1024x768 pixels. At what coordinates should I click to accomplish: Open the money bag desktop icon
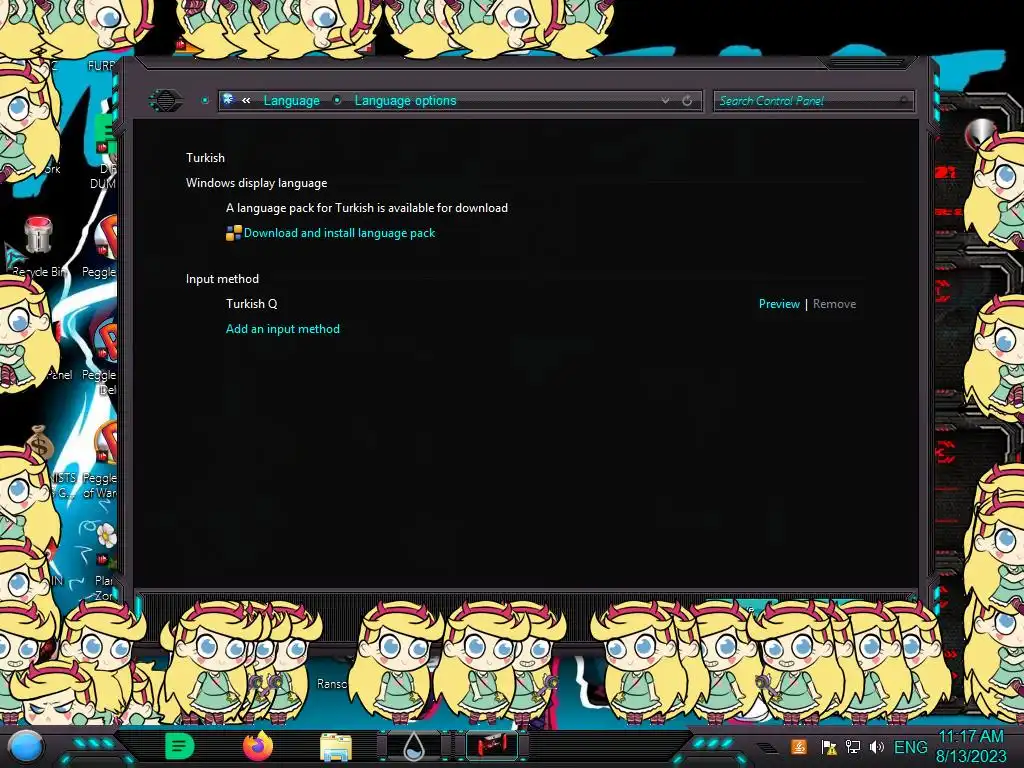coord(39,444)
